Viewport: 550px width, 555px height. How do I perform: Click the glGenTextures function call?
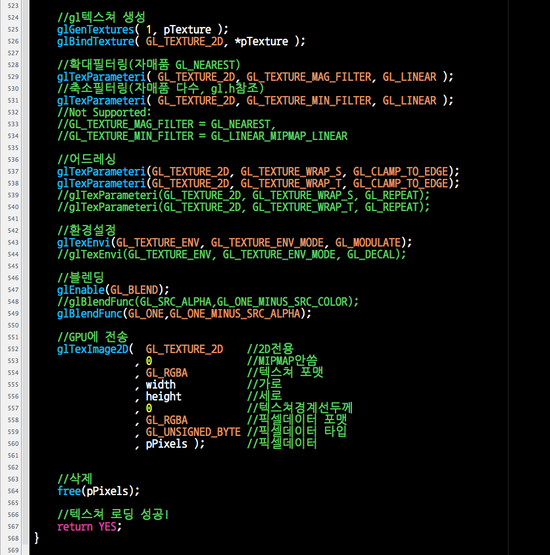click(96, 29)
